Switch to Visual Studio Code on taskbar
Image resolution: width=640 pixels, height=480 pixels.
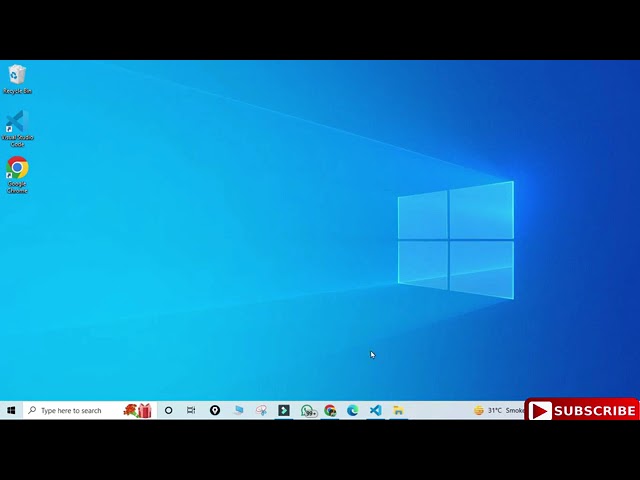(376, 410)
